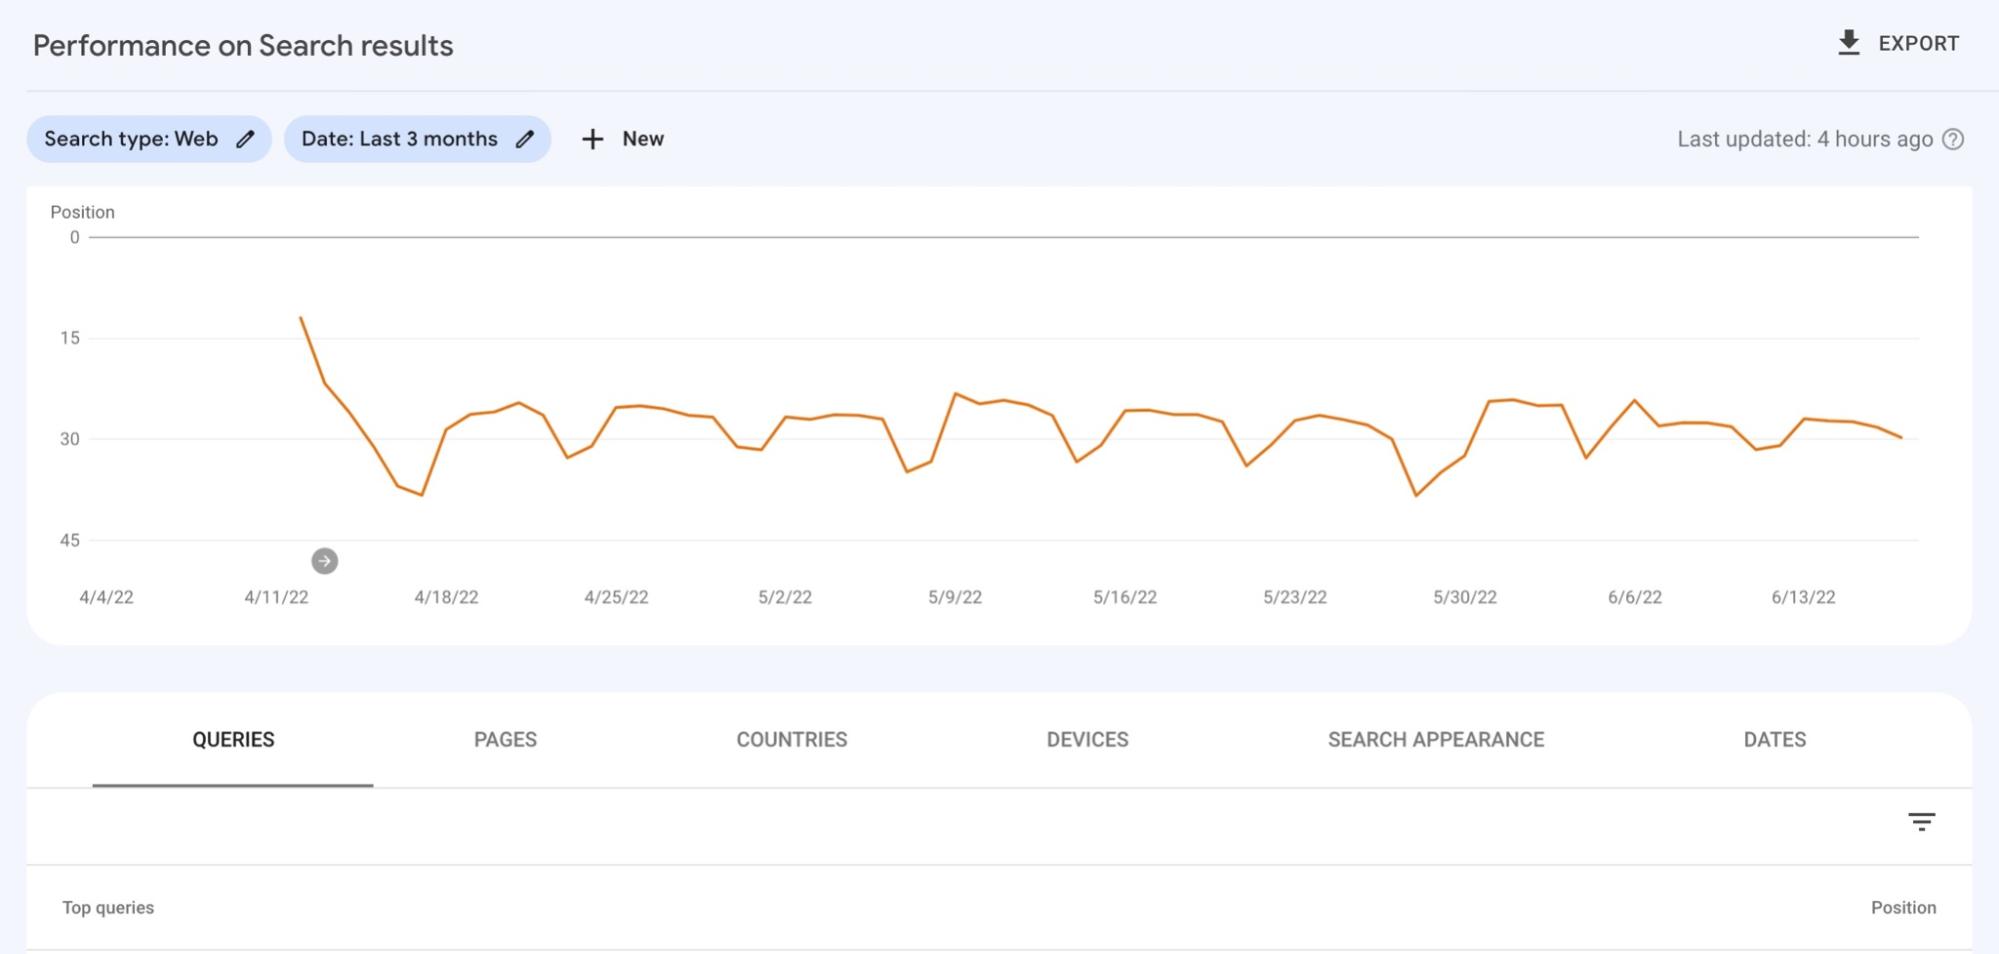This screenshot has width=1999, height=954.
Task: Click the Last updated: 4 hours ago text
Action: pos(1804,139)
